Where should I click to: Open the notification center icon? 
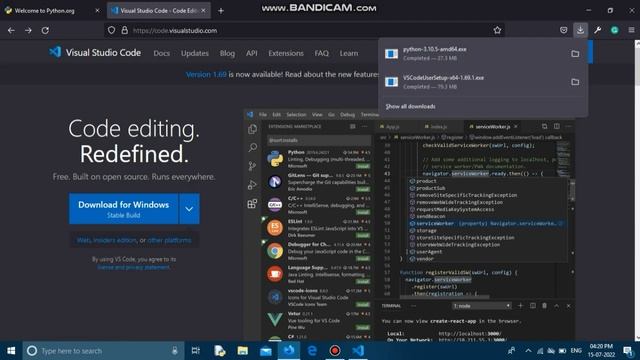(x=628, y=351)
